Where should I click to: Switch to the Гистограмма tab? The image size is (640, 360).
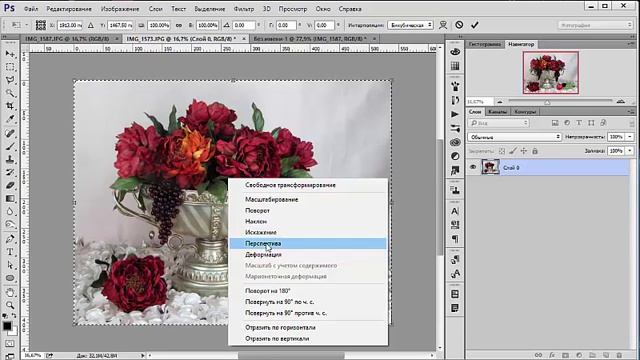(484, 44)
